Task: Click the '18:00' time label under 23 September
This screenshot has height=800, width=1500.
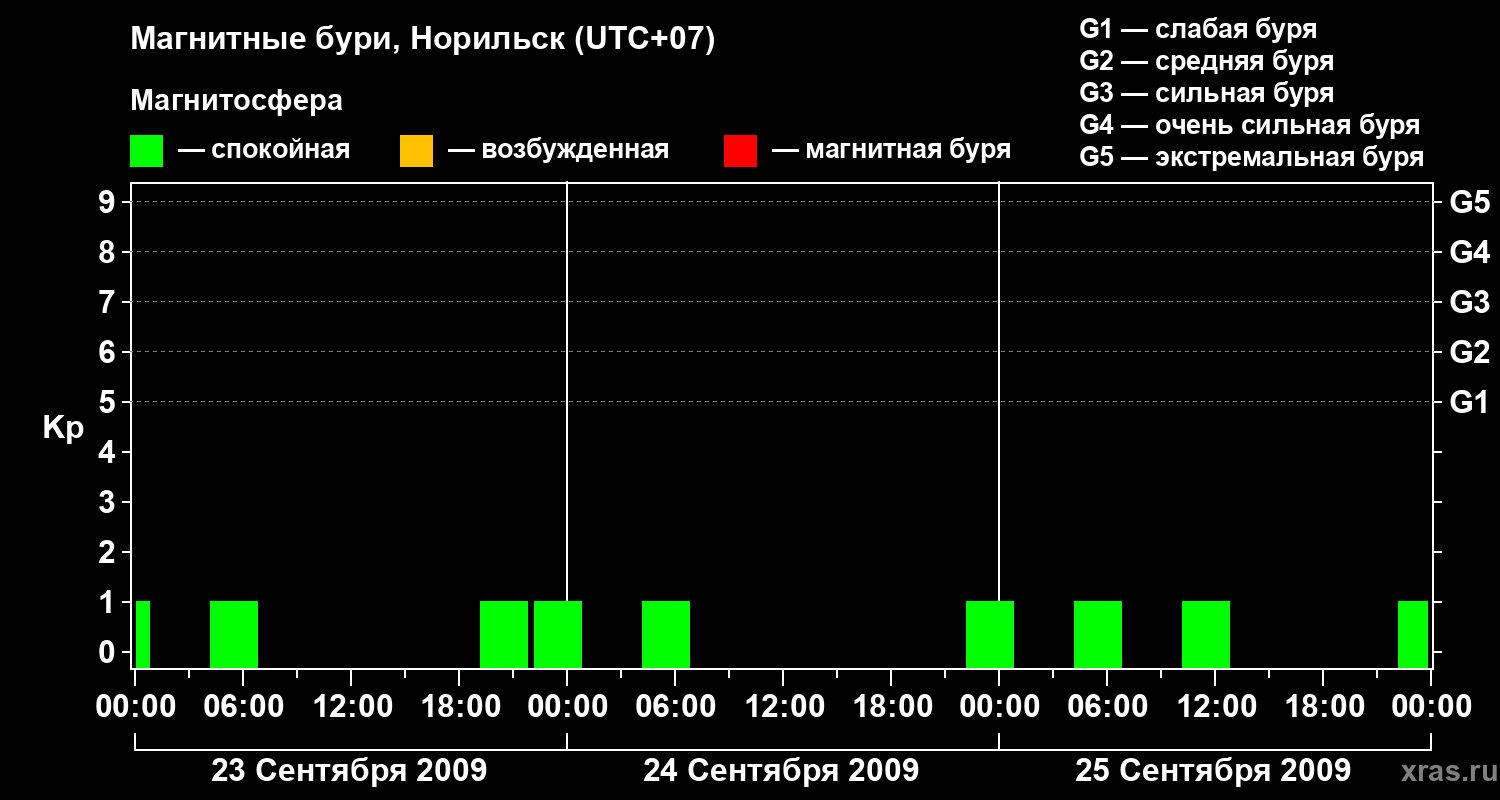Action: pyautogui.click(x=459, y=706)
